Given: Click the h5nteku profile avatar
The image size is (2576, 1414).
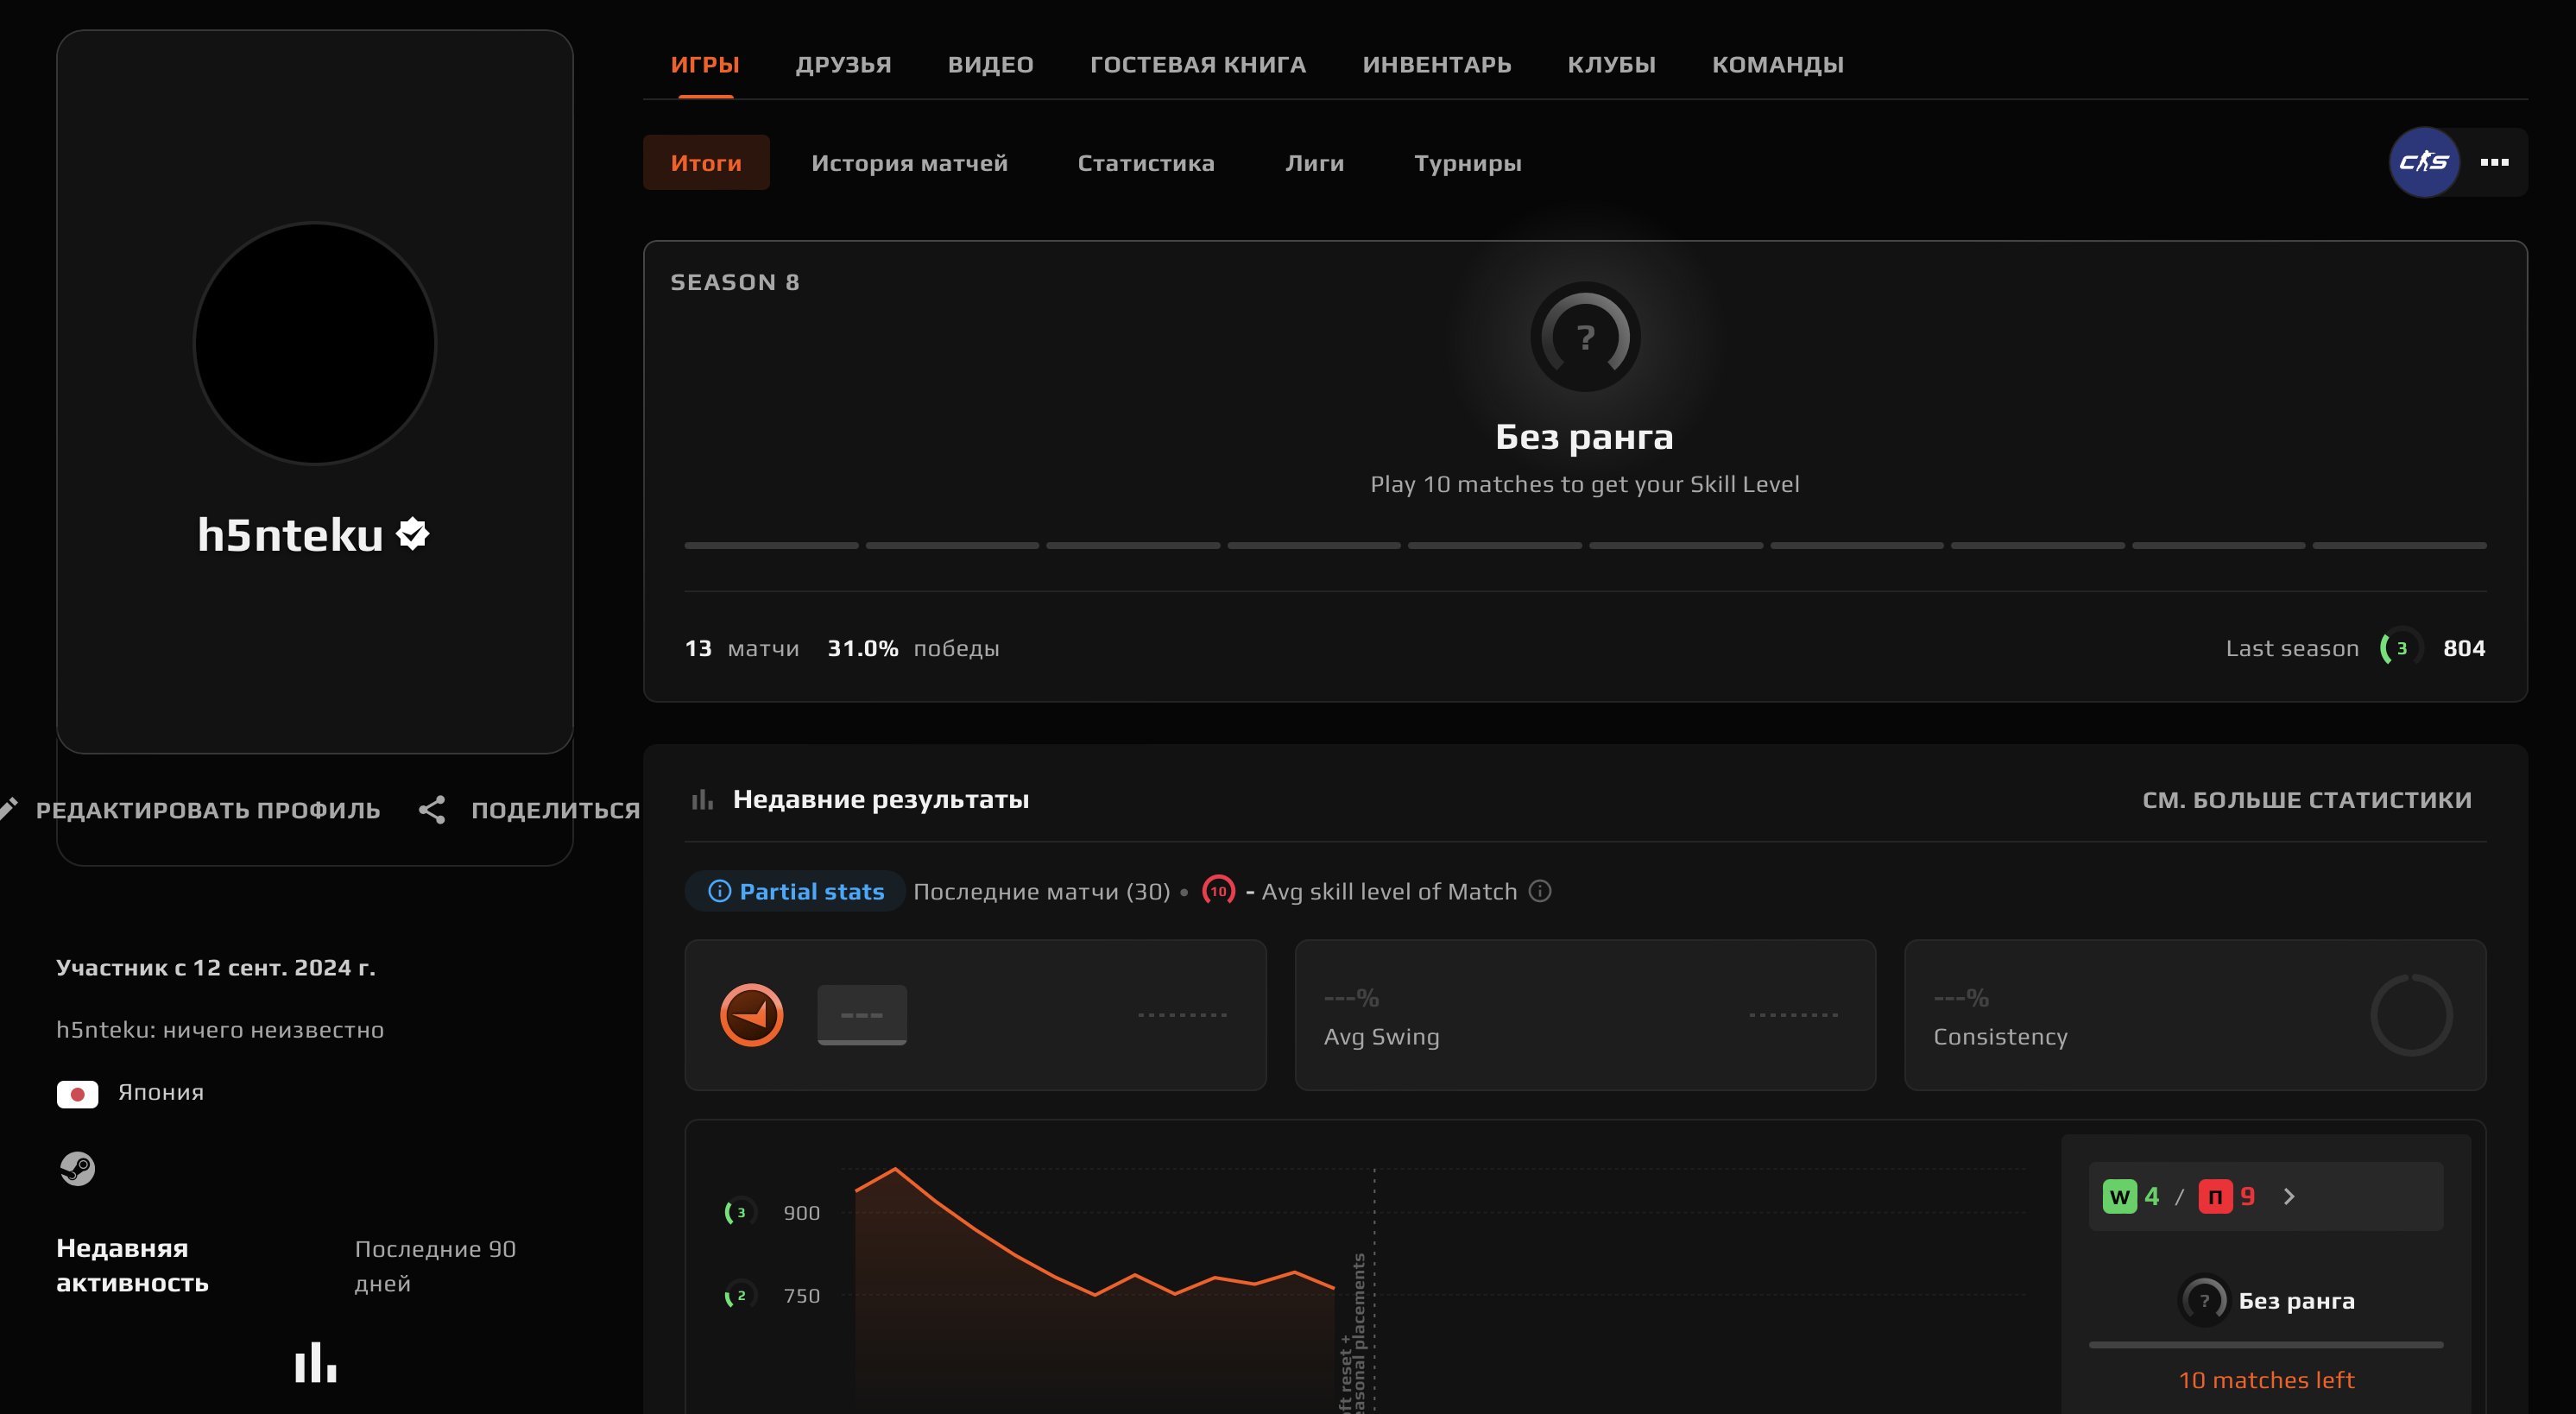Looking at the screenshot, I should (x=315, y=343).
